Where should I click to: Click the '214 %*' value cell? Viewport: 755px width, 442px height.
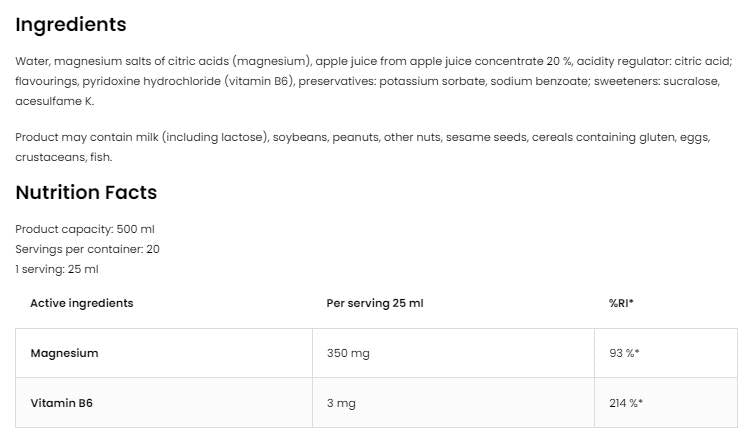[626, 403]
